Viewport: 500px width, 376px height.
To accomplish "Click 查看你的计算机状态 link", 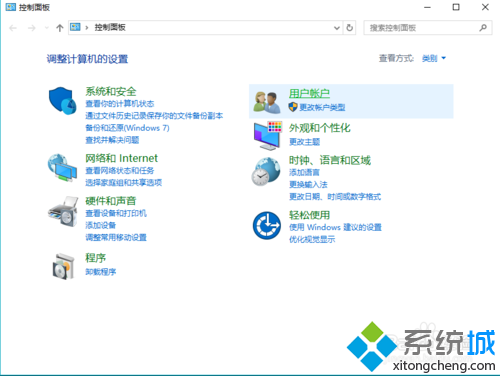I will (x=120, y=104).
